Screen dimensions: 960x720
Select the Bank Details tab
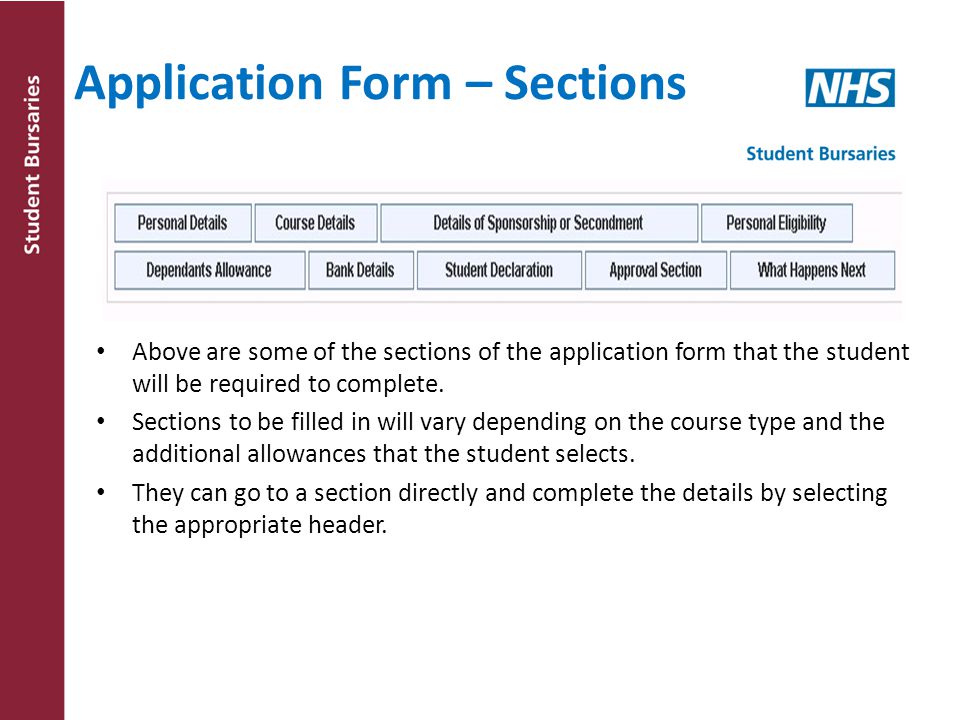(361, 270)
